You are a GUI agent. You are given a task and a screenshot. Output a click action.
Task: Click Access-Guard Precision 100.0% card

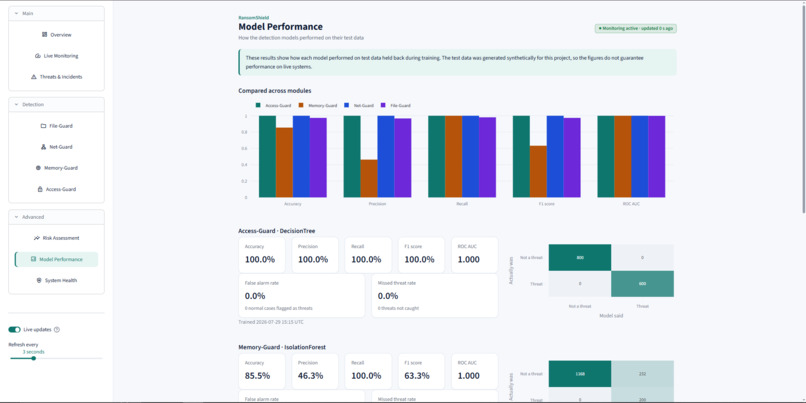point(315,255)
